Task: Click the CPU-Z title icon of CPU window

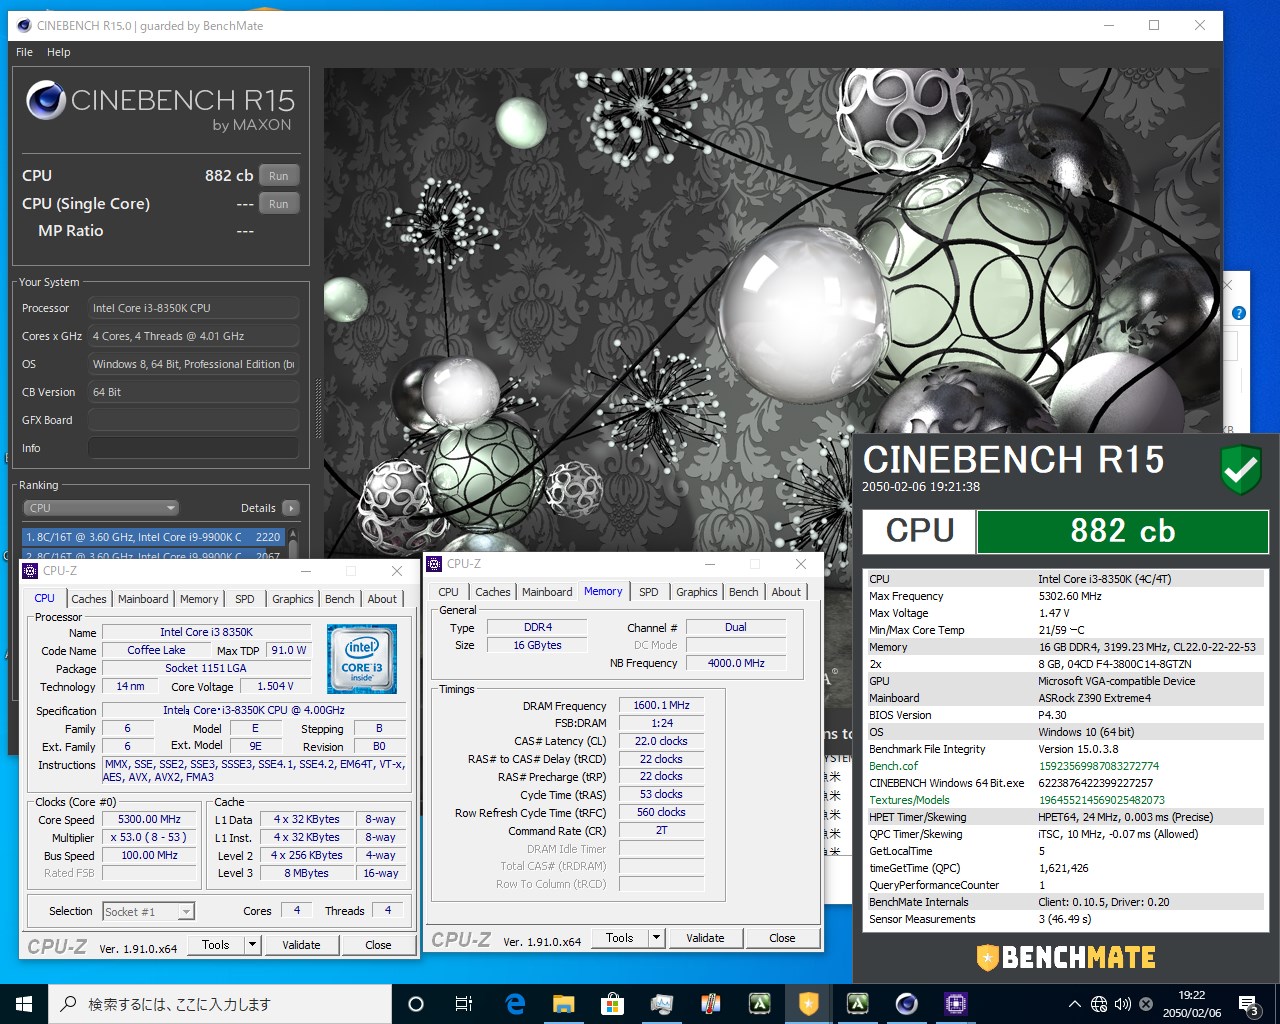Action: pyautogui.click(x=30, y=571)
